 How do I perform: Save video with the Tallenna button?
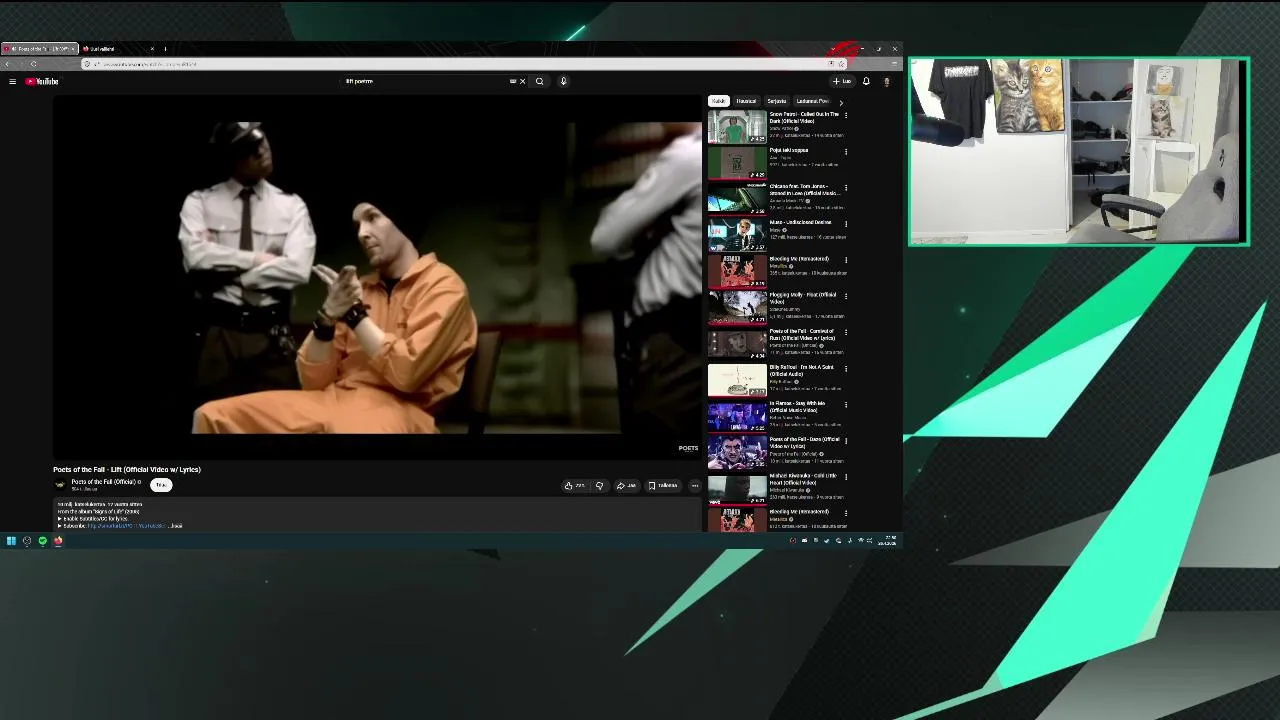click(663, 486)
